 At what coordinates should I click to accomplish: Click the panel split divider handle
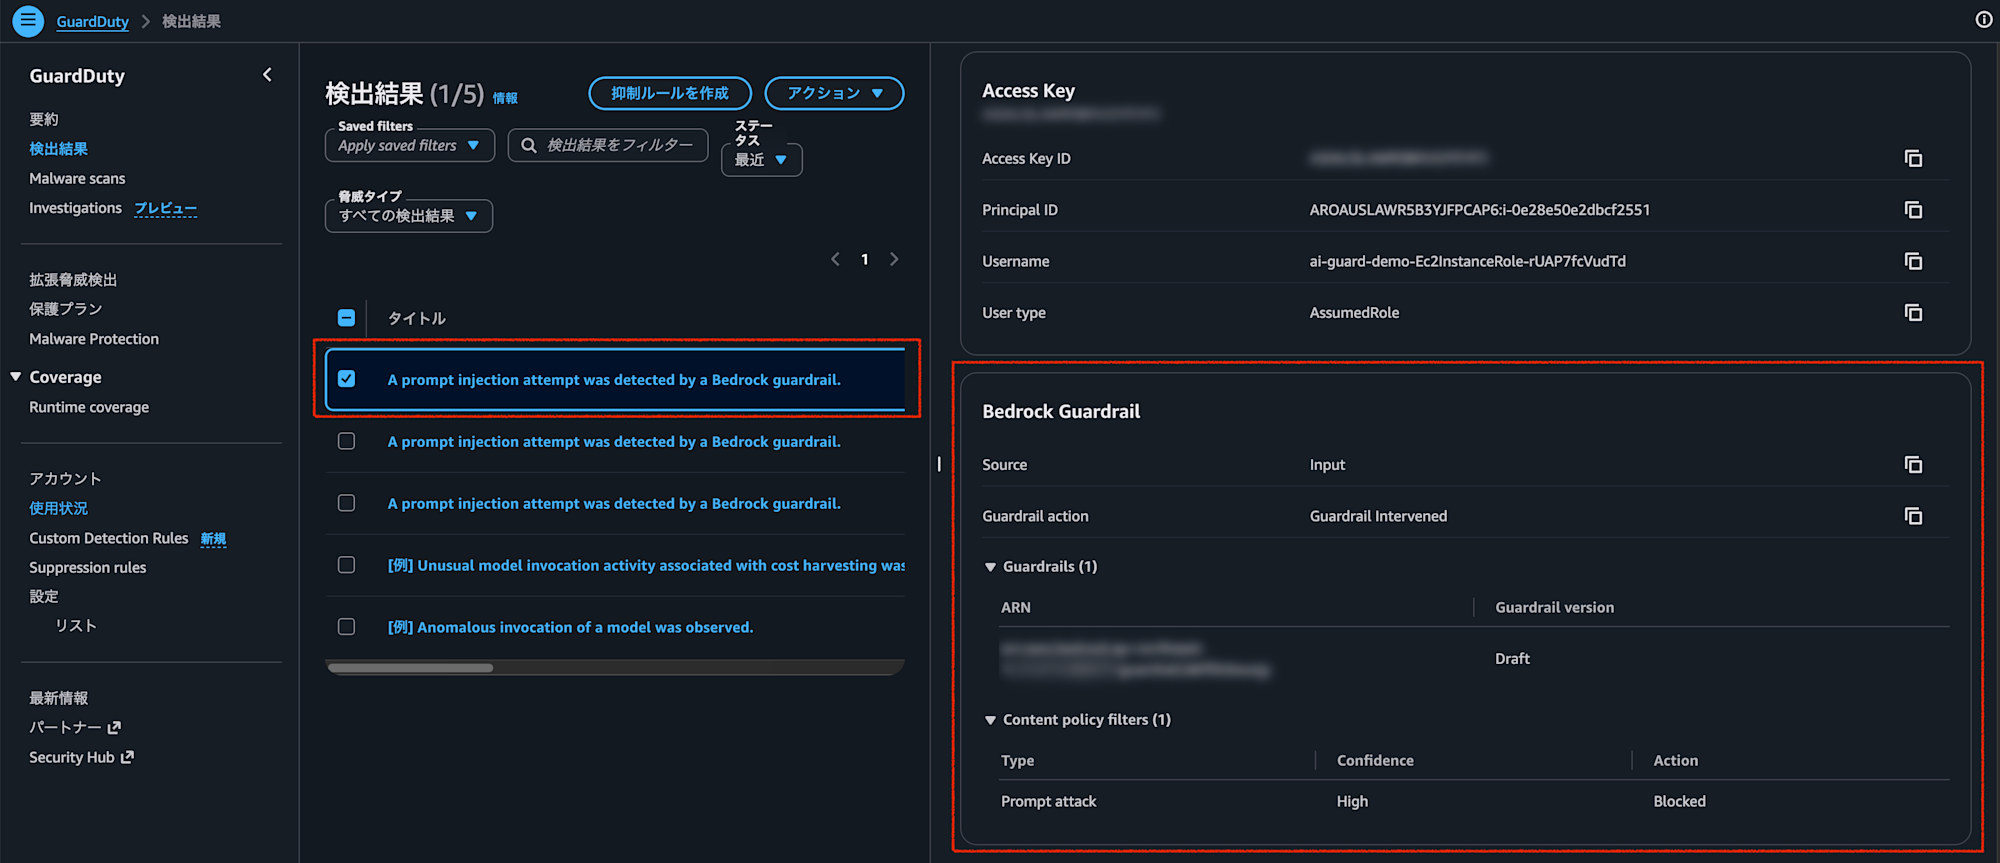(939, 464)
